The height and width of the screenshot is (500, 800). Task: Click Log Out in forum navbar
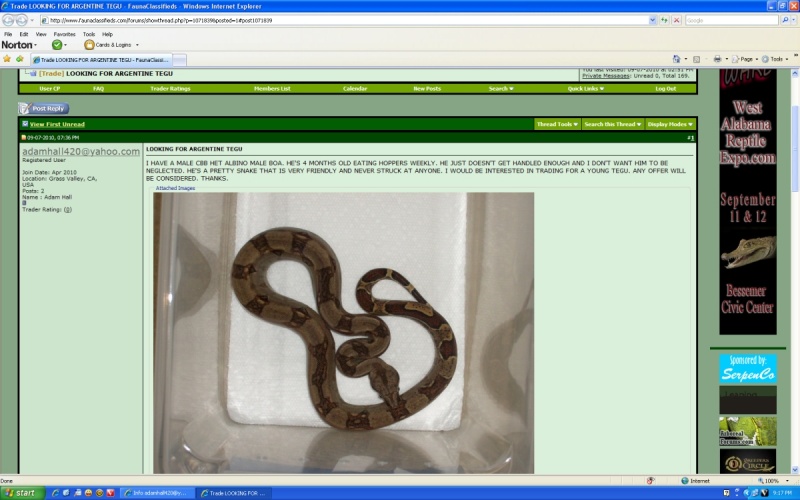666,89
